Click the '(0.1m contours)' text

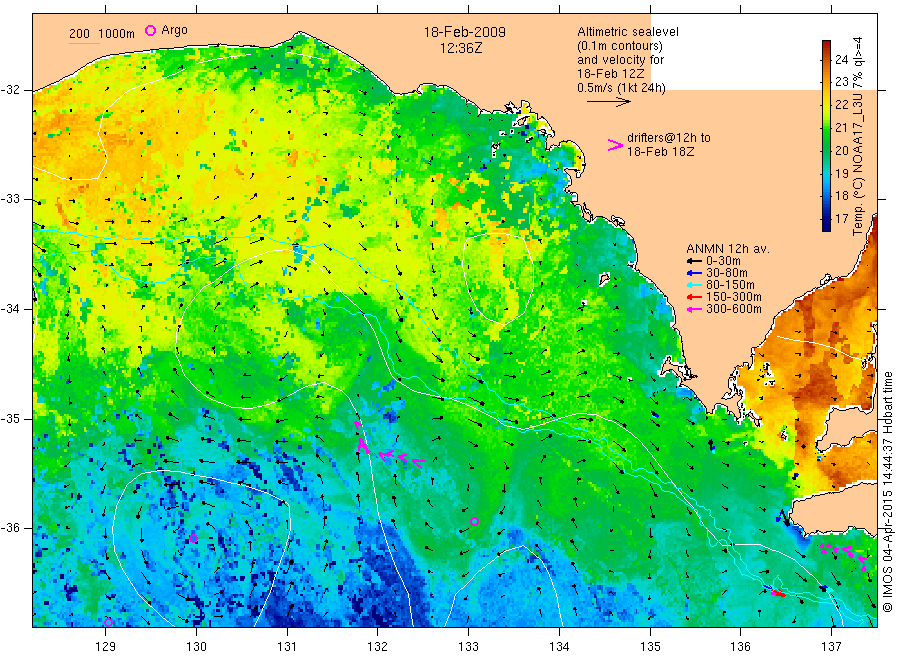619,46
